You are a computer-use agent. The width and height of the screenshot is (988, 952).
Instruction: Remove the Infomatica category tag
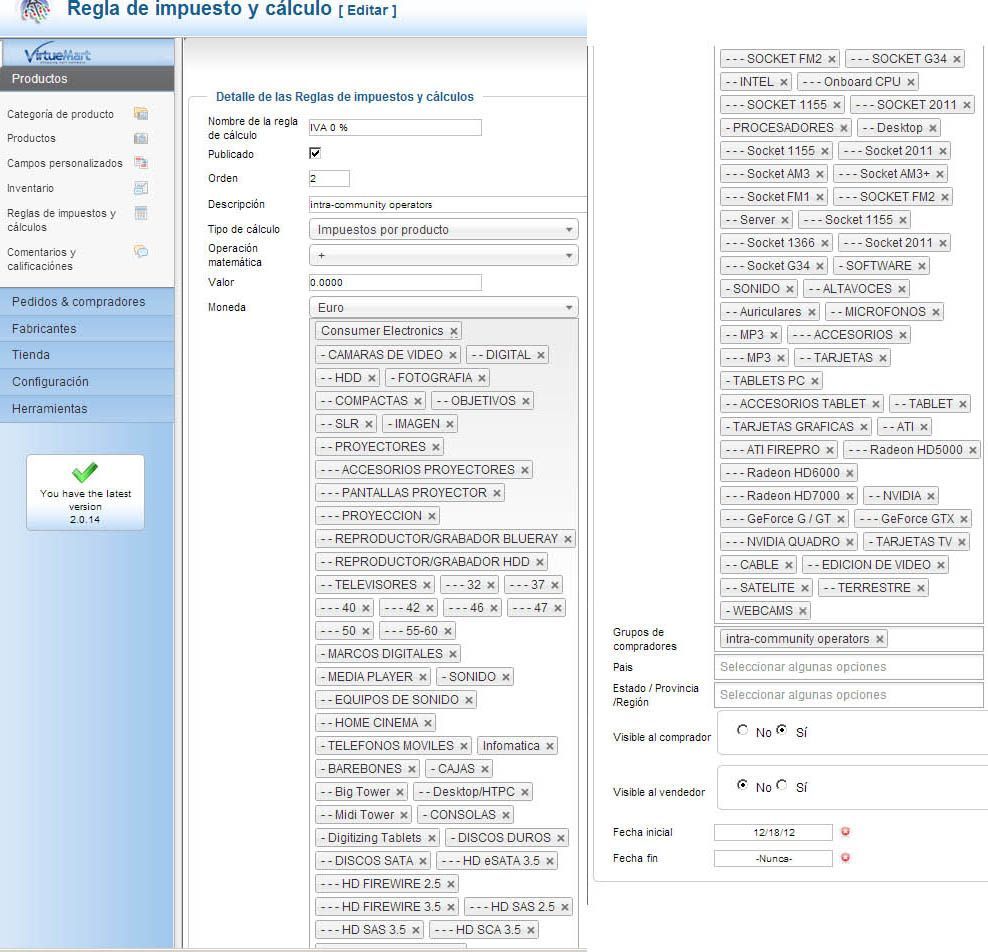[549, 746]
